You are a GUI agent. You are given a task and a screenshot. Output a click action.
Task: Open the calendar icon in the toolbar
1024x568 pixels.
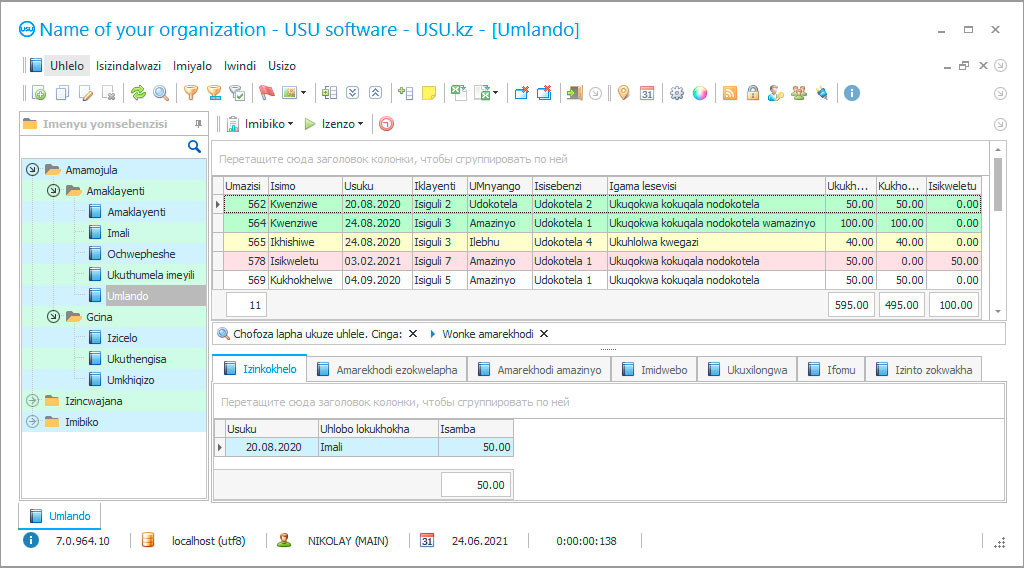(x=647, y=93)
